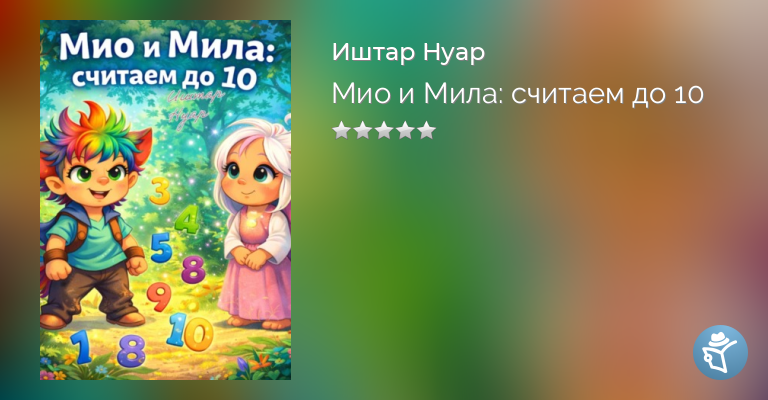Click the number 10 on the cover
This screenshot has height=400, width=768.
[x=190, y=331]
